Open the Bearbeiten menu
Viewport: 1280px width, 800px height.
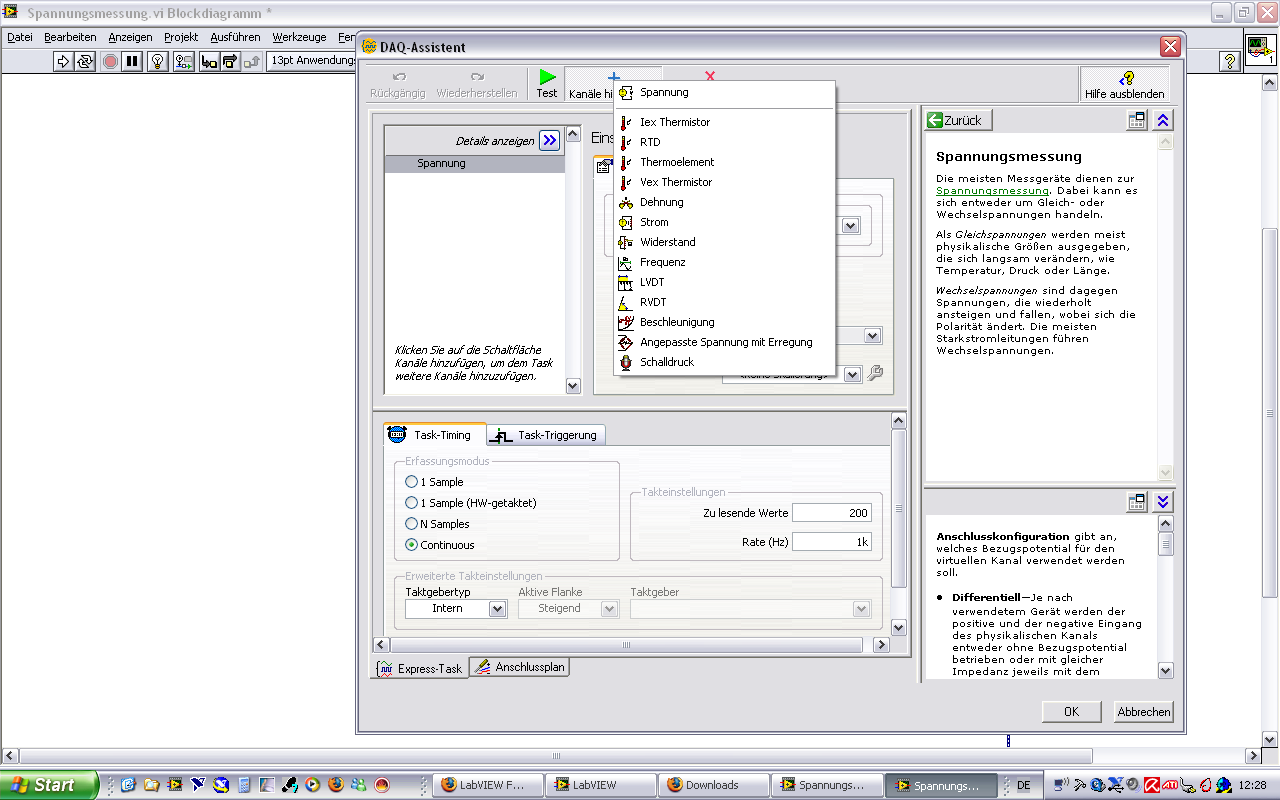tap(70, 37)
